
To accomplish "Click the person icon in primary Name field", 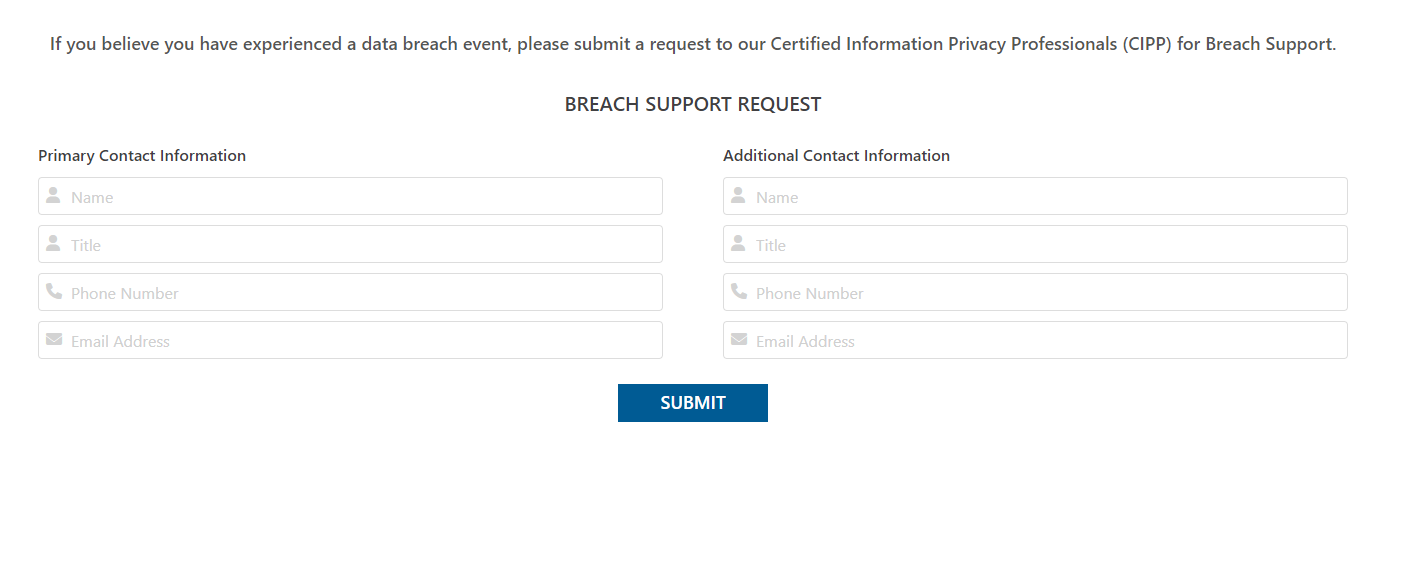I will [x=53, y=196].
